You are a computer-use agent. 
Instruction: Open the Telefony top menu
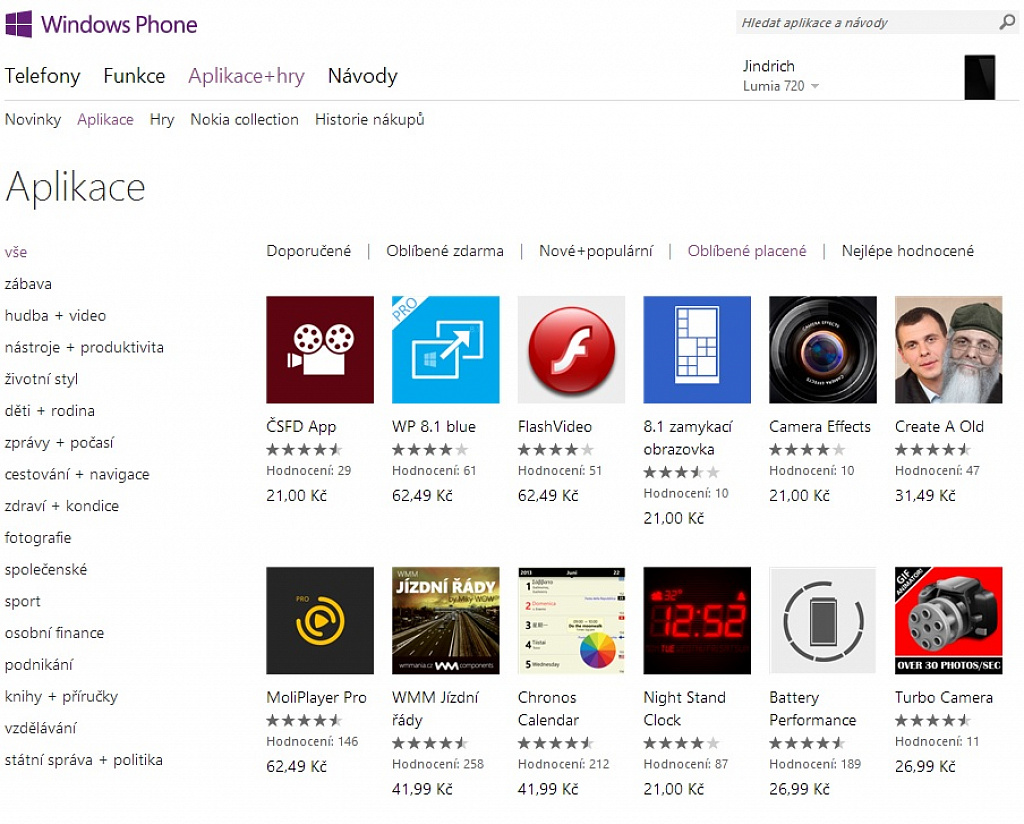click(x=42, y=76)
